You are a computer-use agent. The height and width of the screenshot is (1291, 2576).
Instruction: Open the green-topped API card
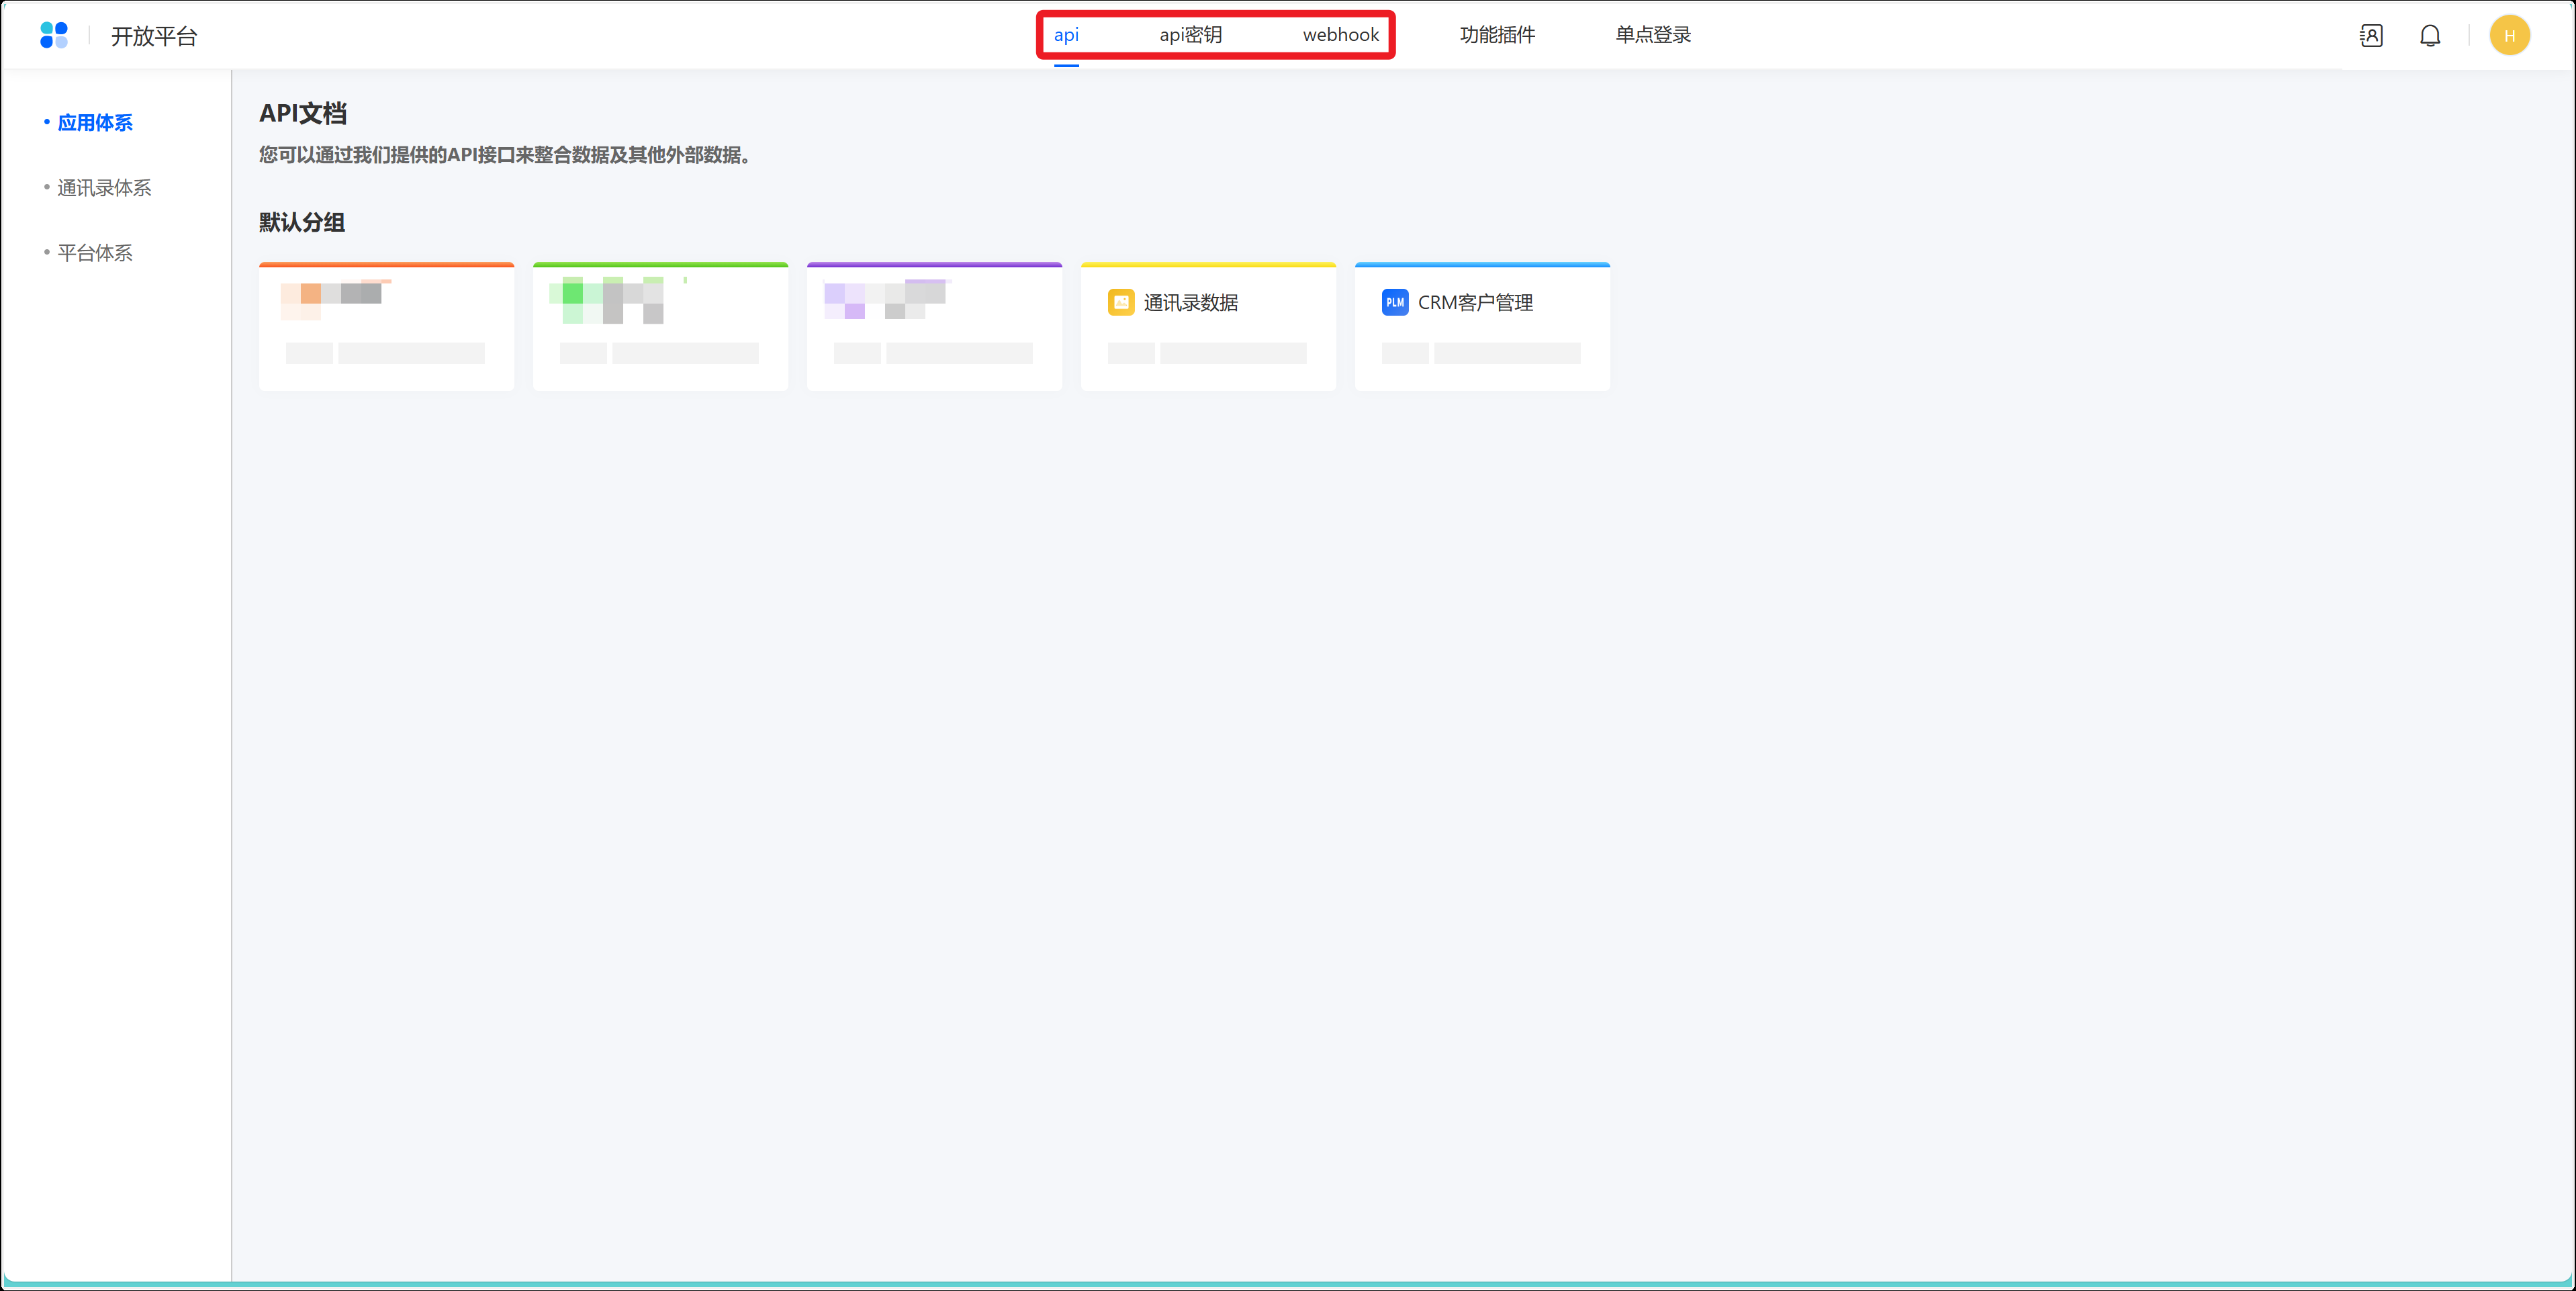(660, 328)
